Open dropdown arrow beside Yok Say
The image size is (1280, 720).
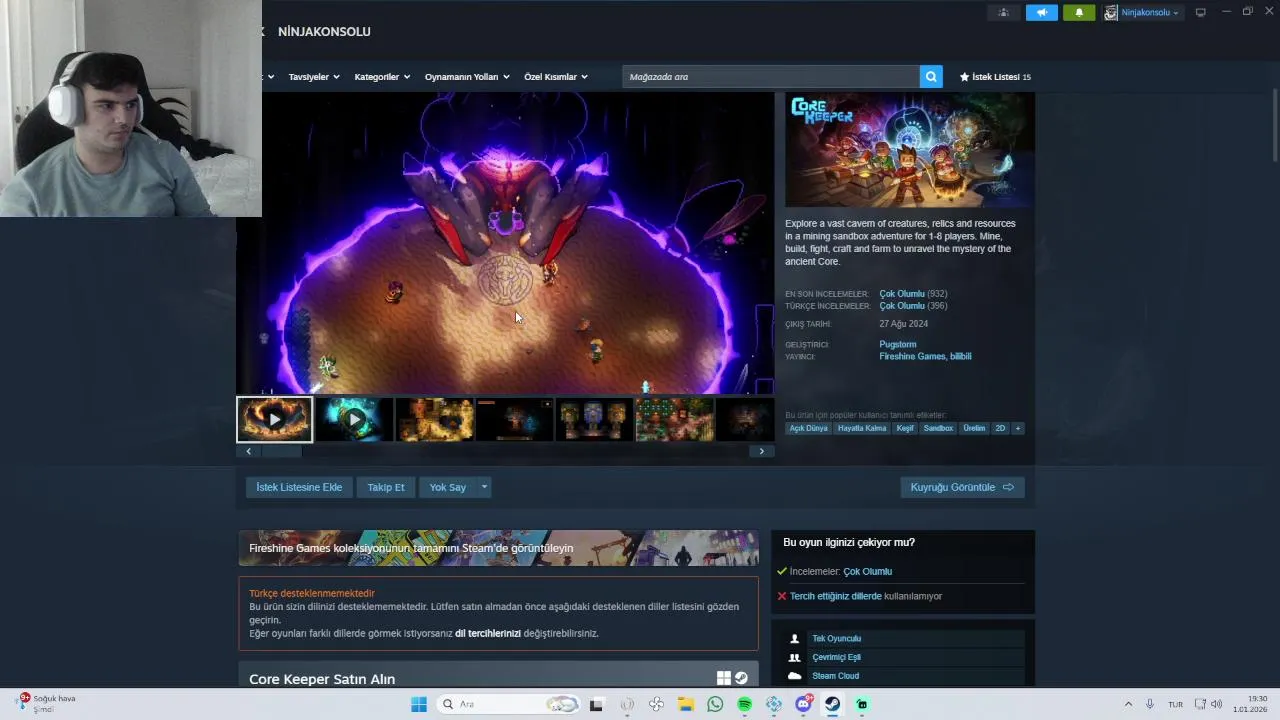tap(484, 487)
